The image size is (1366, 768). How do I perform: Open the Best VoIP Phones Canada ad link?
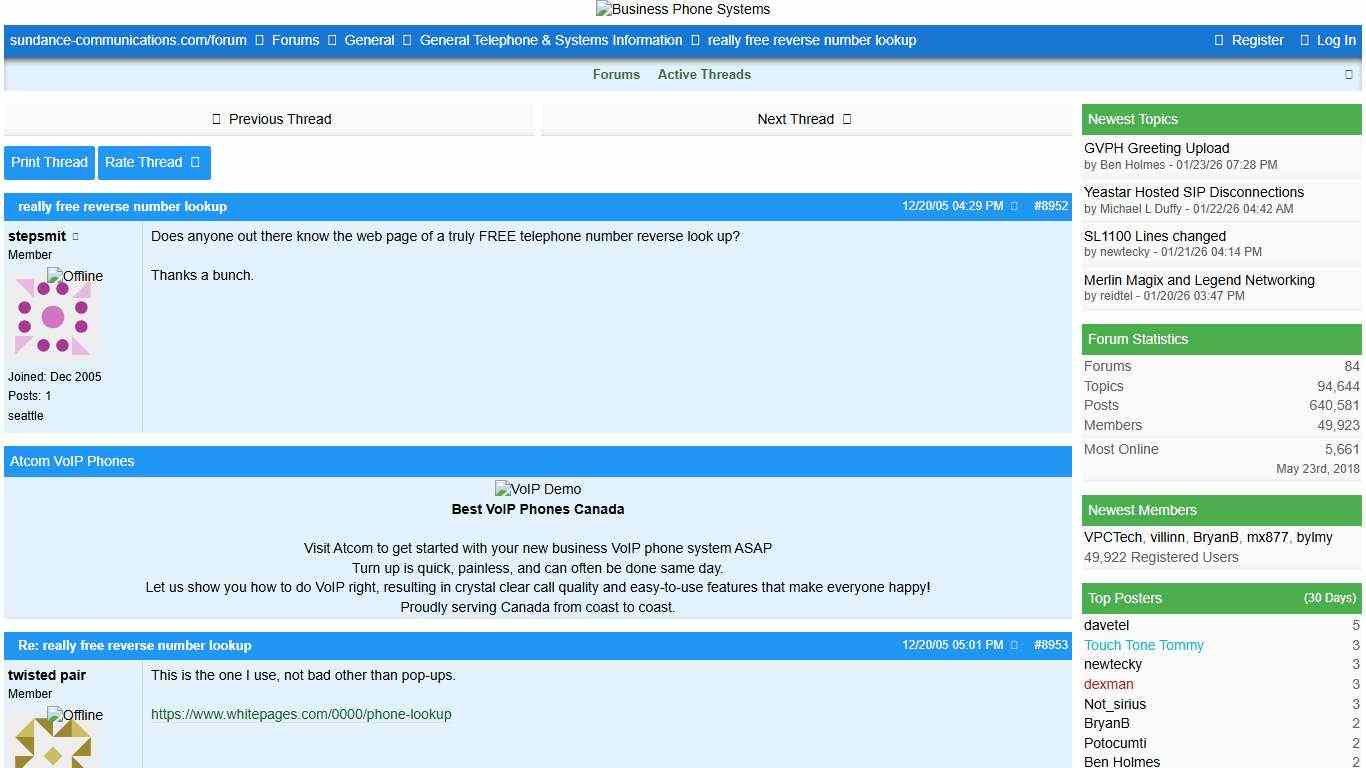coord(538,509)
